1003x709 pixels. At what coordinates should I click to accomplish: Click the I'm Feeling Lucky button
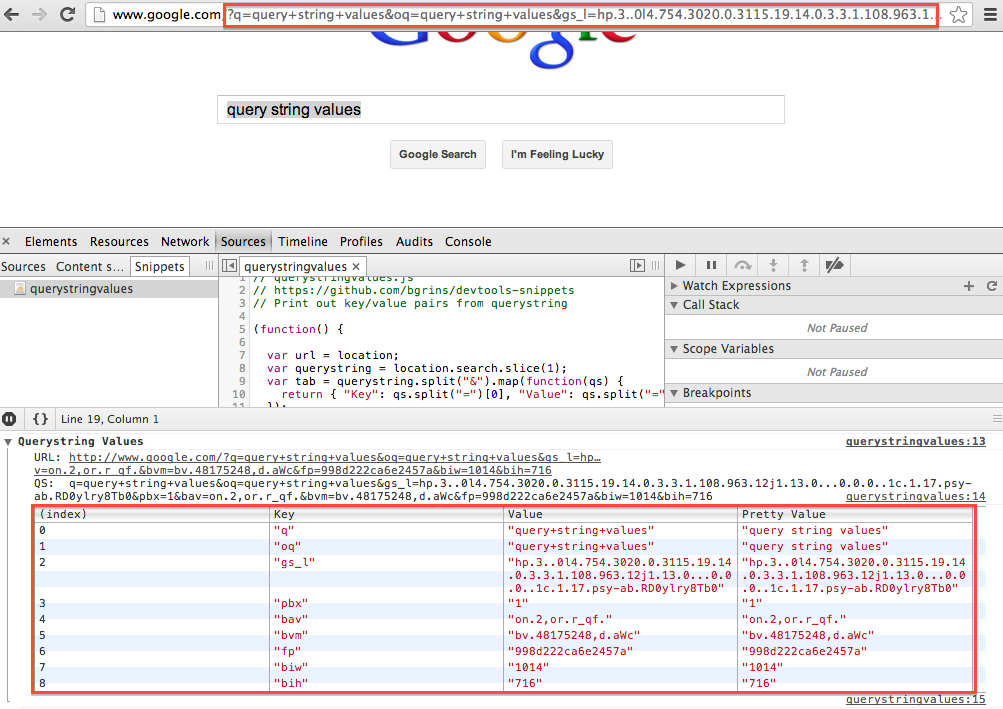[x=557, y=154]
